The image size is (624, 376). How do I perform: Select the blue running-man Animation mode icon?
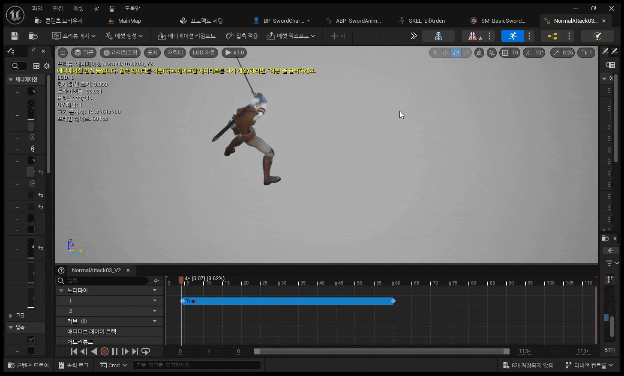(513, 36)
